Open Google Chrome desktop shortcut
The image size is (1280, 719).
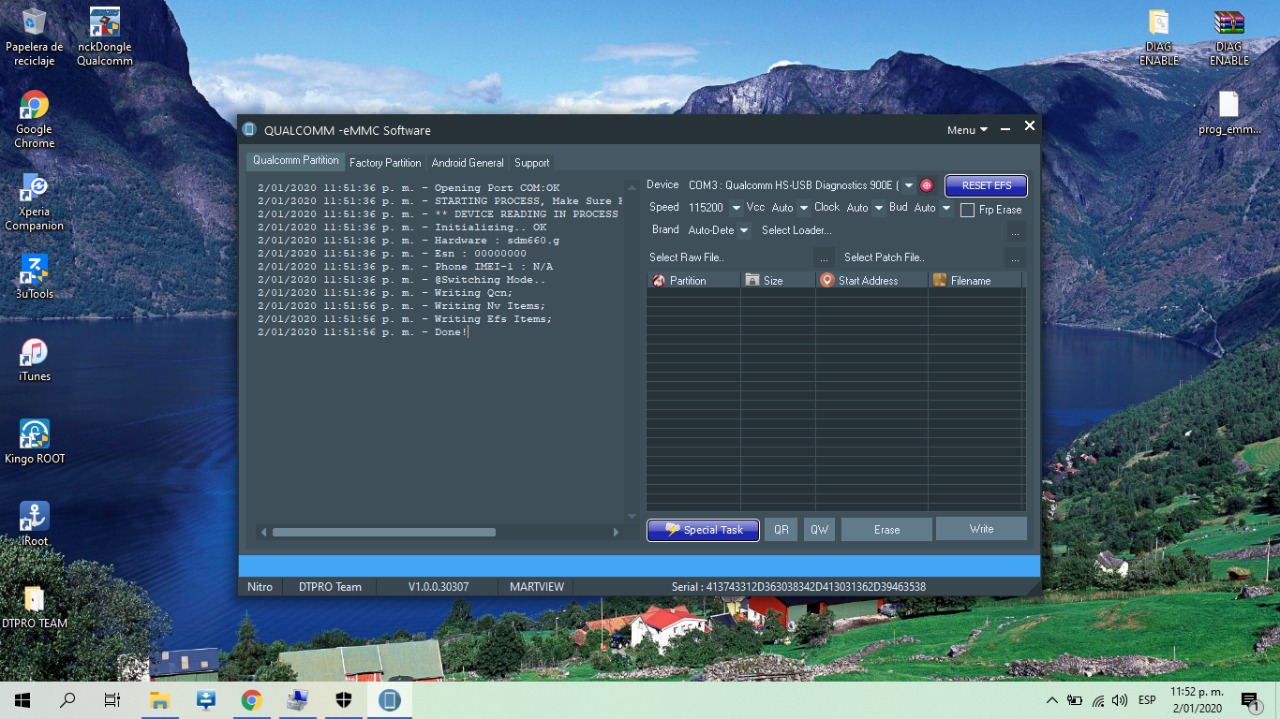[x=34, y=120]
